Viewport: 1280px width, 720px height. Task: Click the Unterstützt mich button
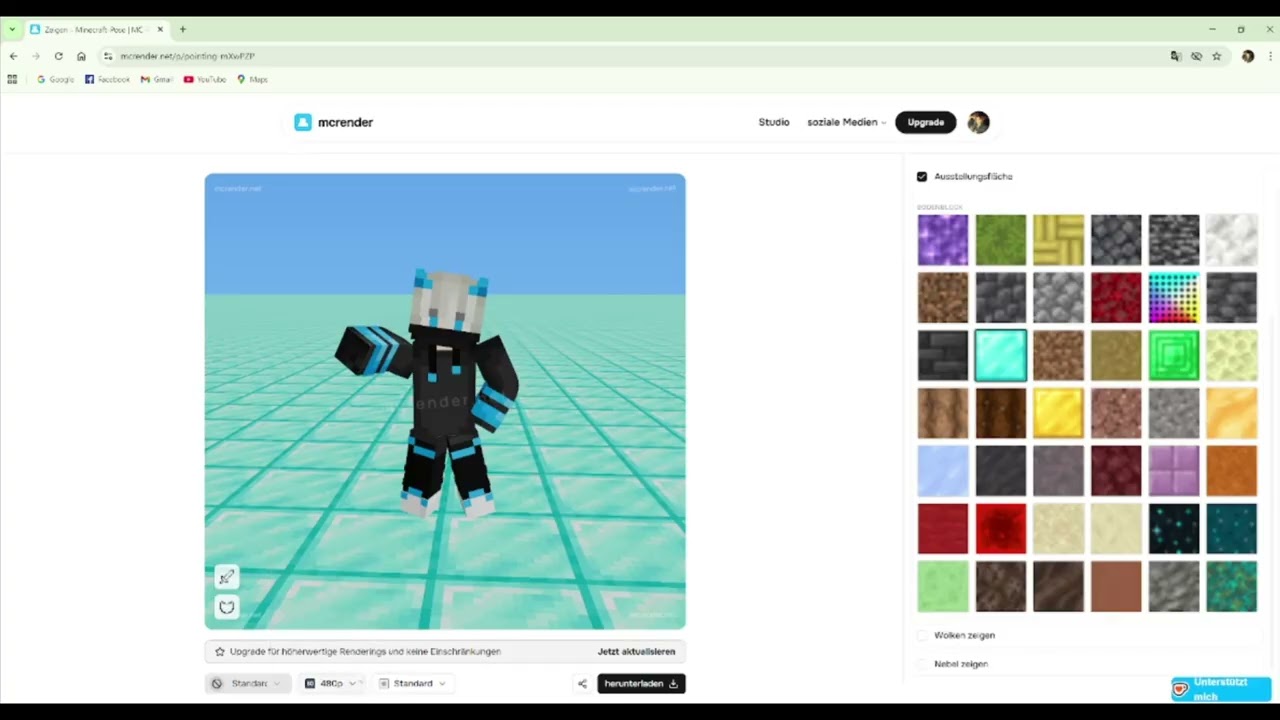click(1221, 689)
